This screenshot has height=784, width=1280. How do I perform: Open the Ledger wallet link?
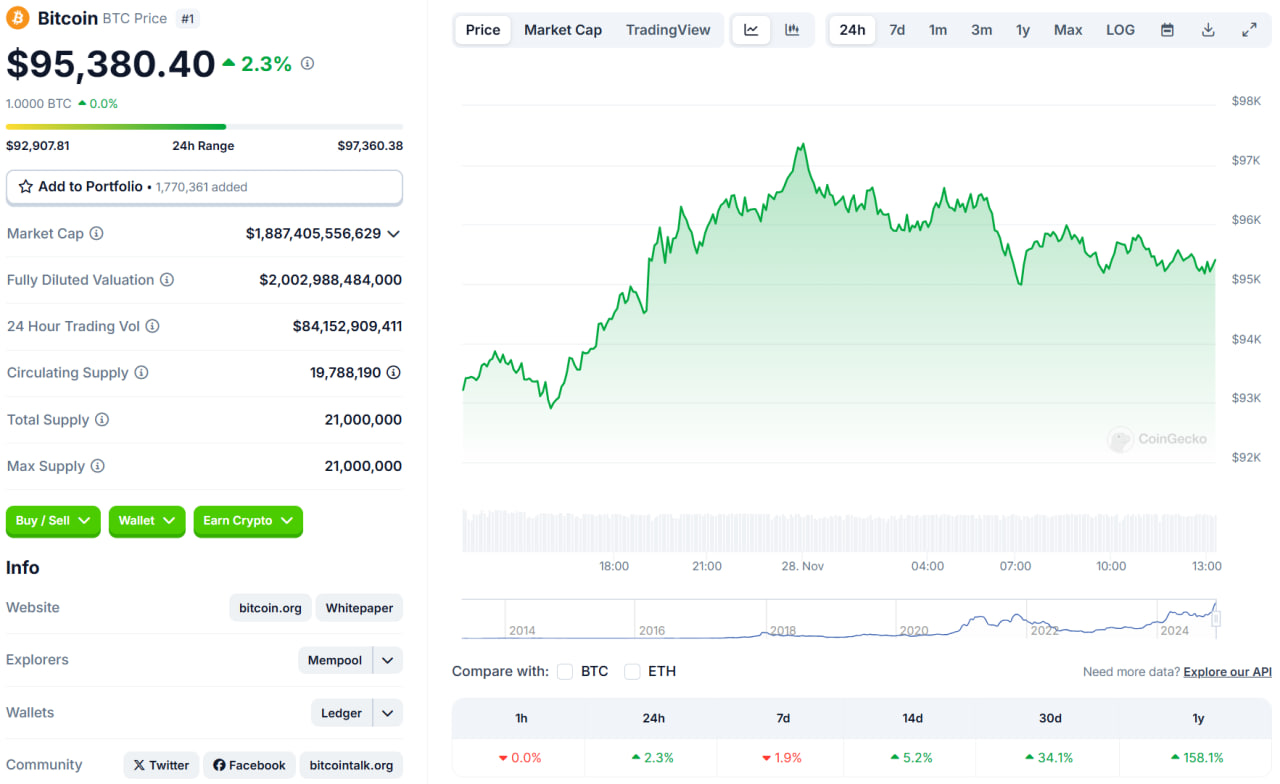(341, 713)
